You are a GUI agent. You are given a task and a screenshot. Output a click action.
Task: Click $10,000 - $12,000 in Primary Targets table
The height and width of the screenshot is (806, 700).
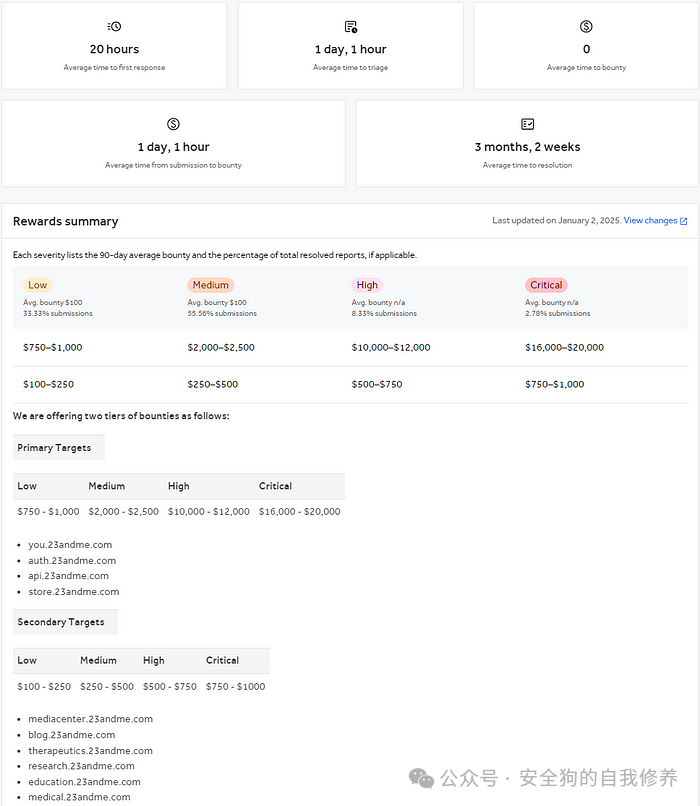[x=209, y=512]
